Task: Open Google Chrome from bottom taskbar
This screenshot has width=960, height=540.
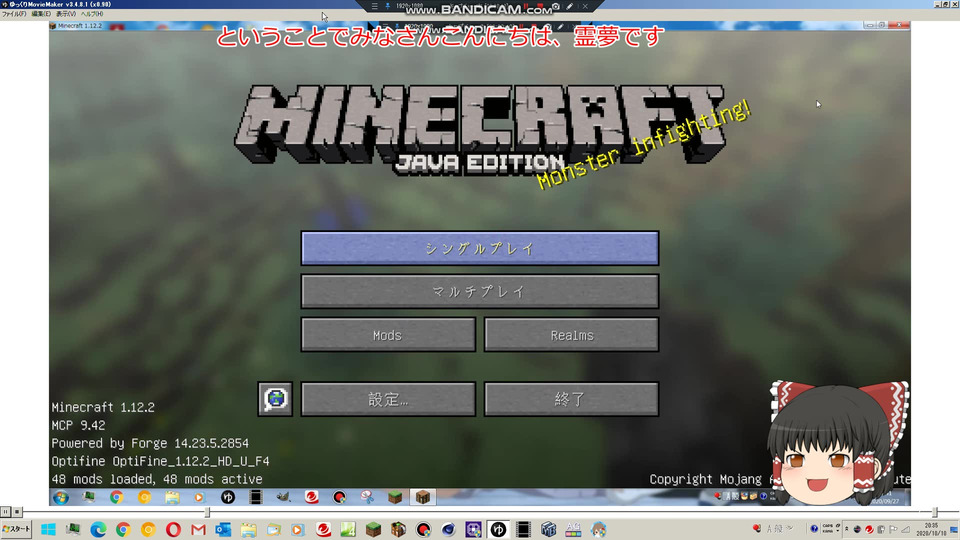Action: click(123, 530)
